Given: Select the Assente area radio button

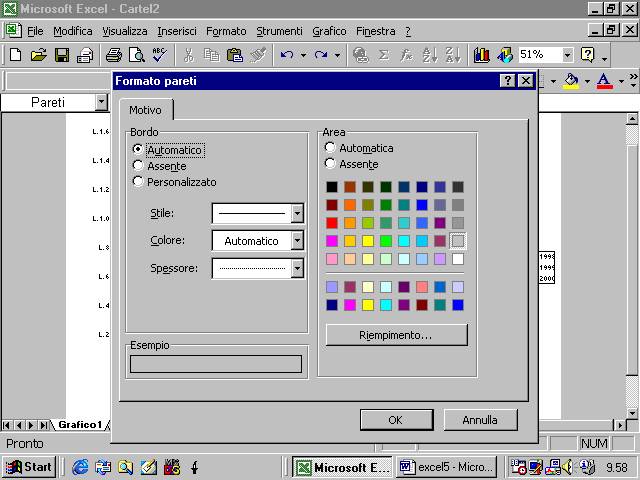Looking at the screenshot, I should (x=330, y=164).
